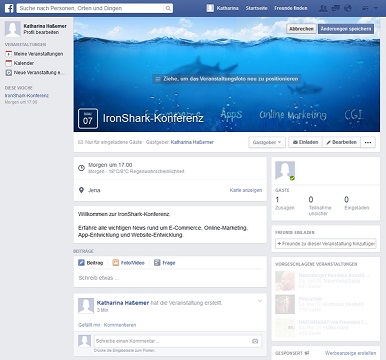Click second suggested event thumbnail
The image size is (386, 360).
coord(285,304)
